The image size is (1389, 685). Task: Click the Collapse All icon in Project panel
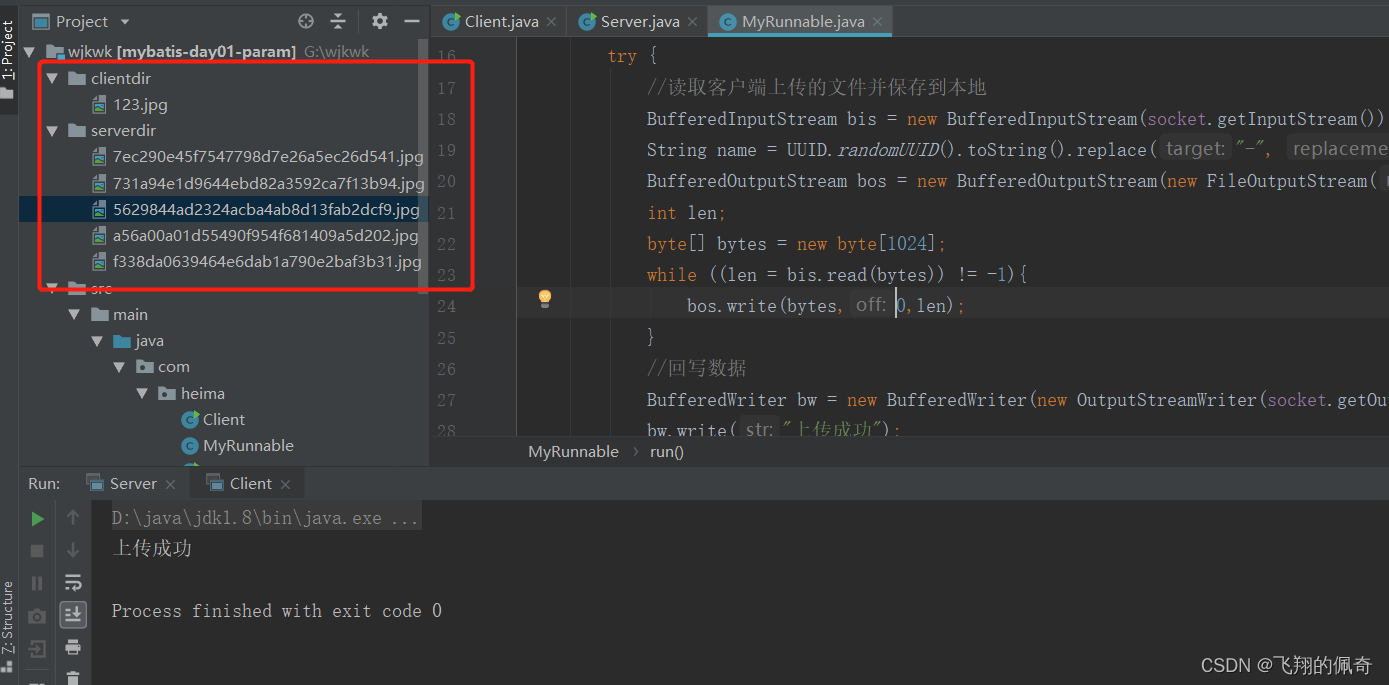[x=338, y=21]
